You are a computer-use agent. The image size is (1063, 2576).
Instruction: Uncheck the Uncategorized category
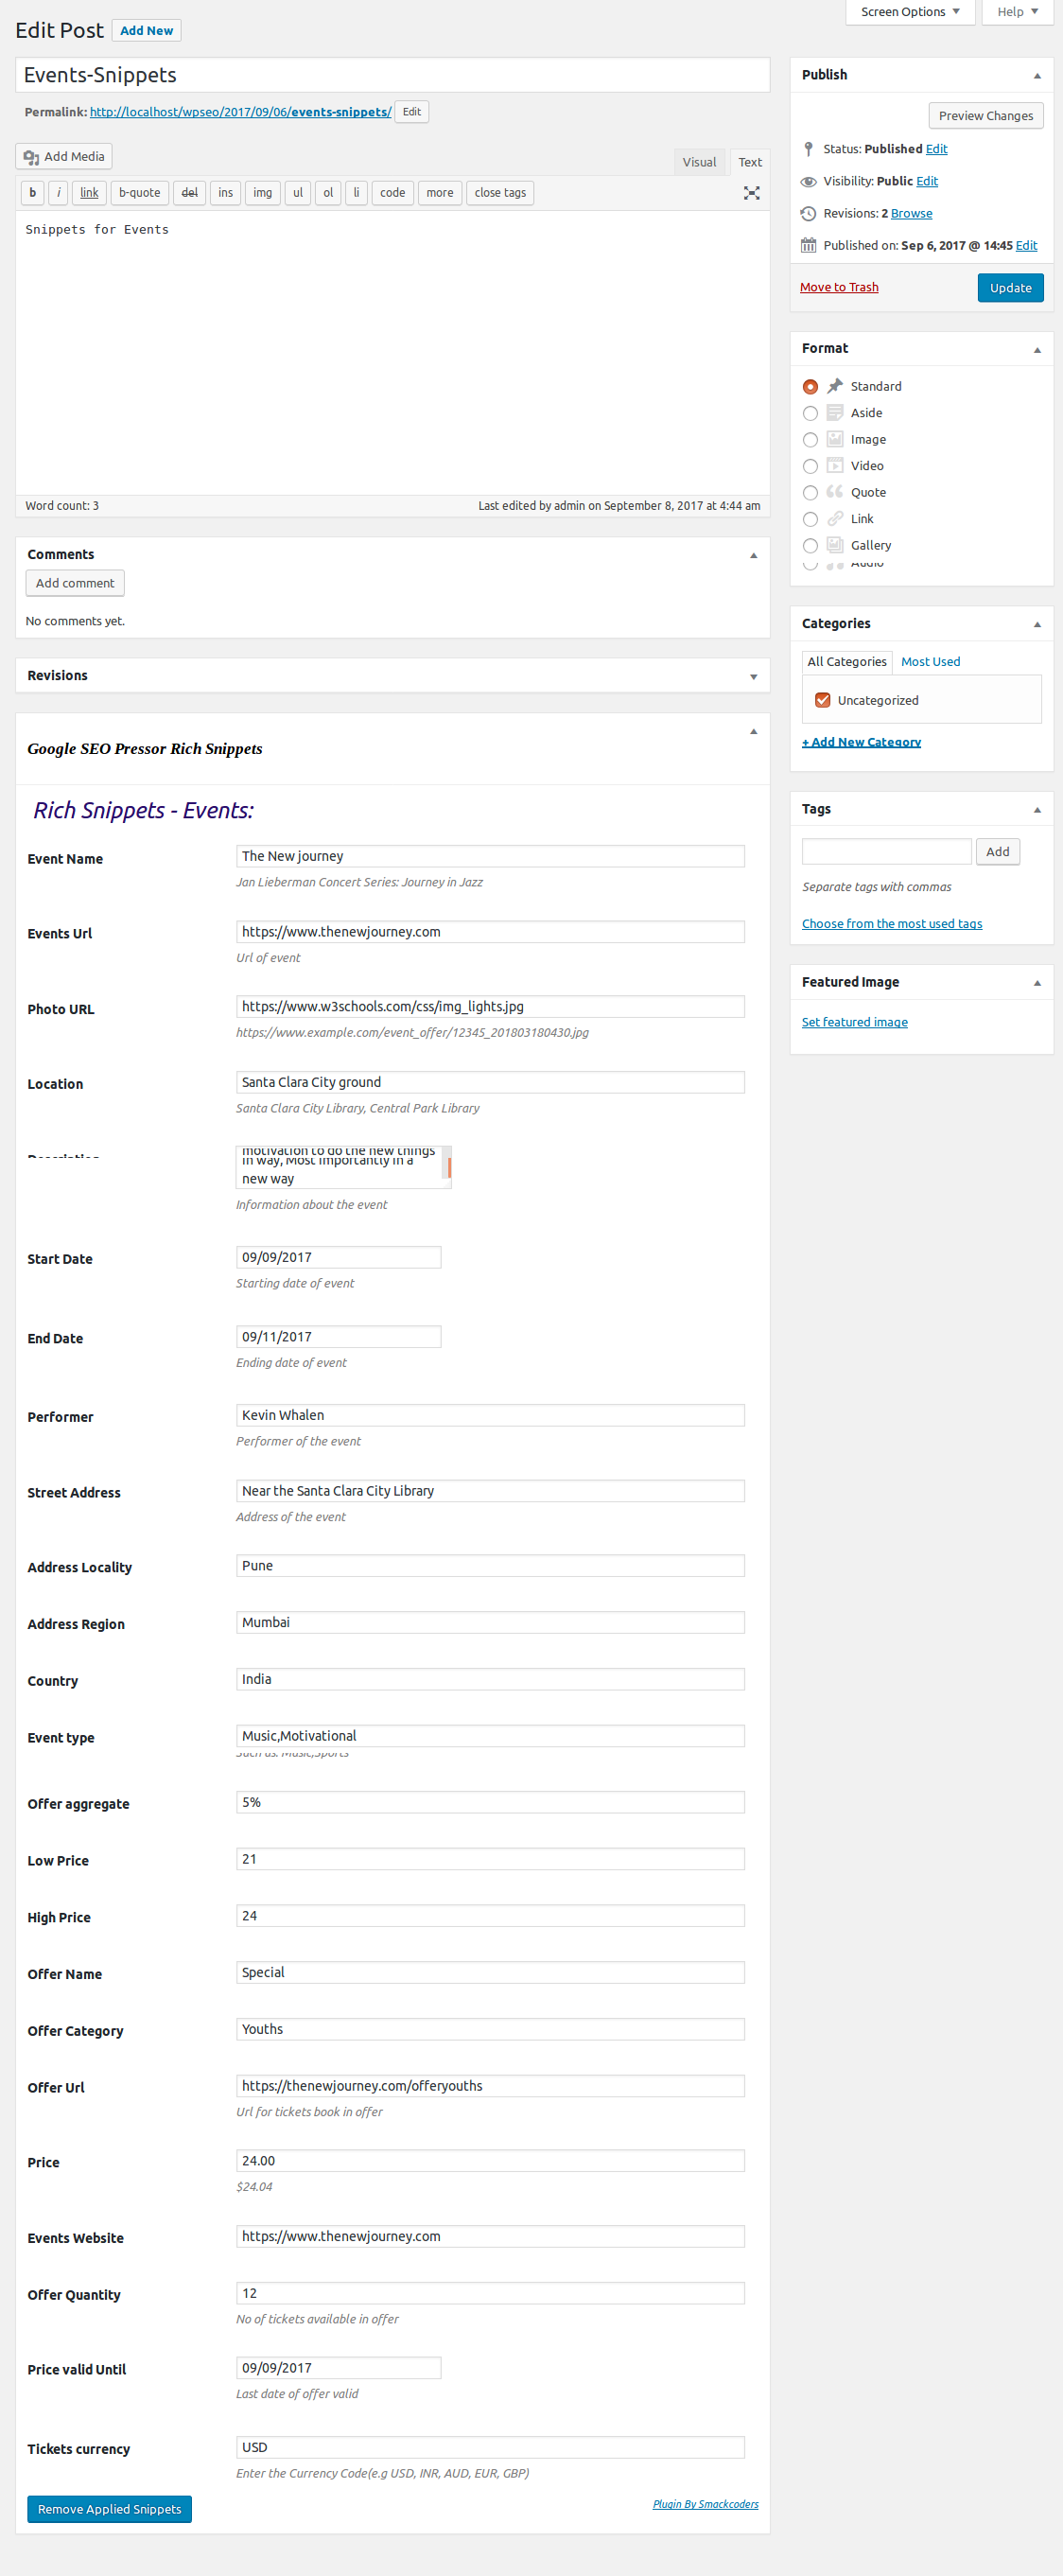[822, 700]
